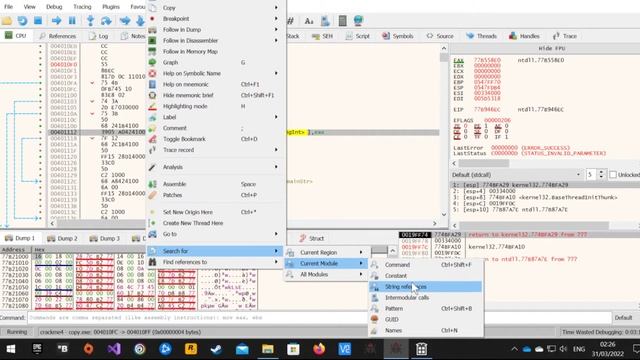Switch to the Symbols tab
Screen dimensions: 640x360
click(x=398, y=36)
